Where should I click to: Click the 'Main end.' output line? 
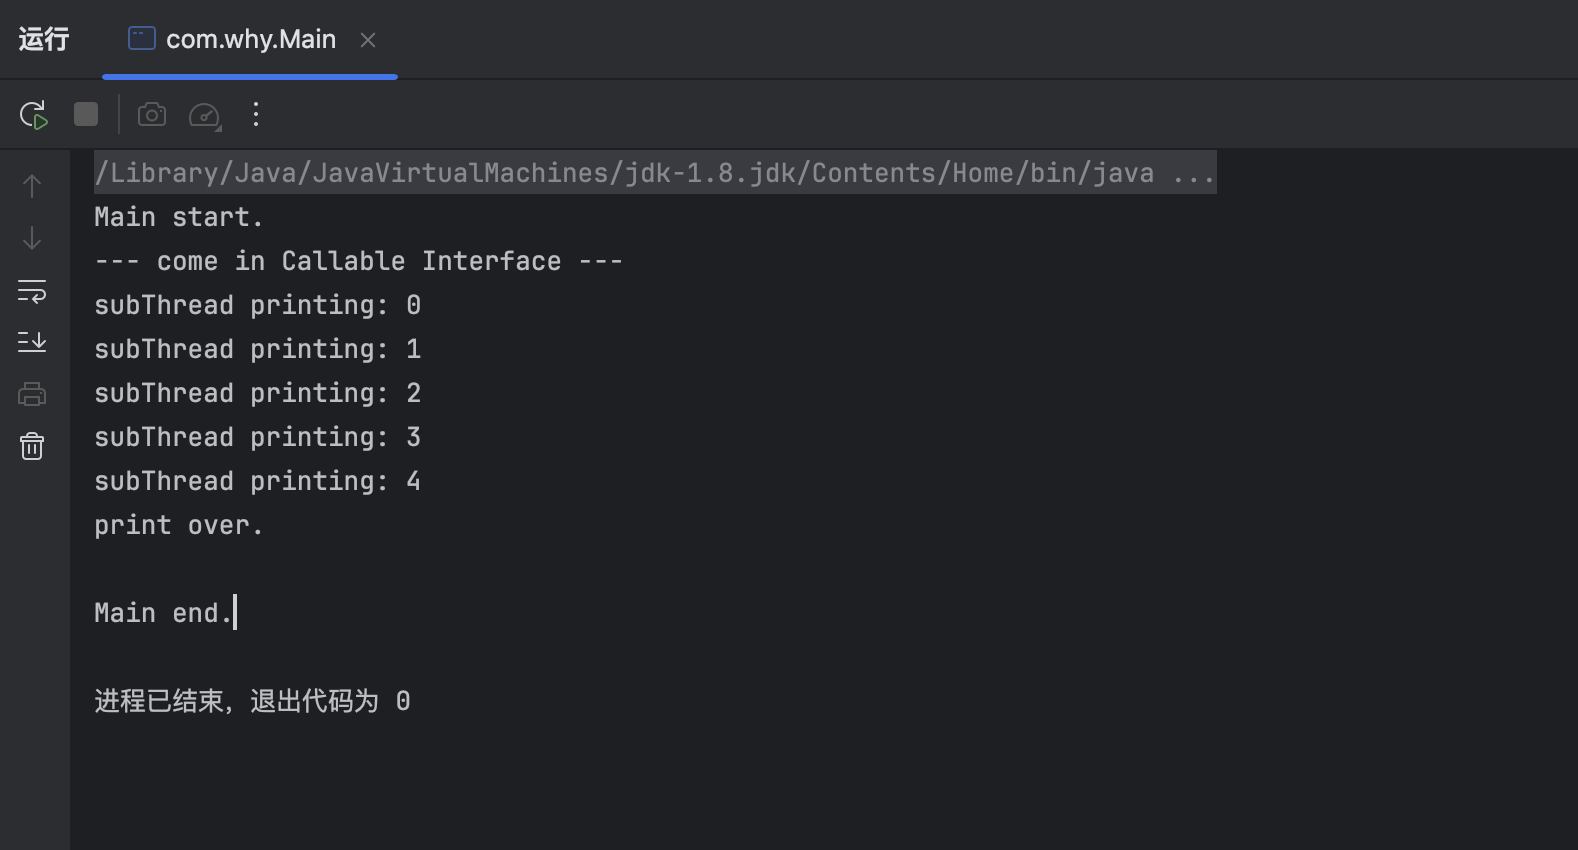(163, 613)
